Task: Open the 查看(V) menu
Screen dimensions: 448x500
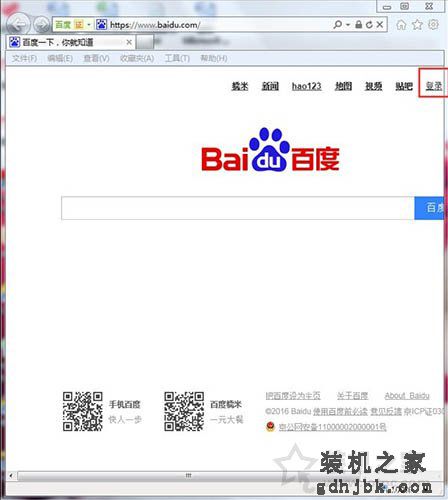Action: click(x=96, y=58)
